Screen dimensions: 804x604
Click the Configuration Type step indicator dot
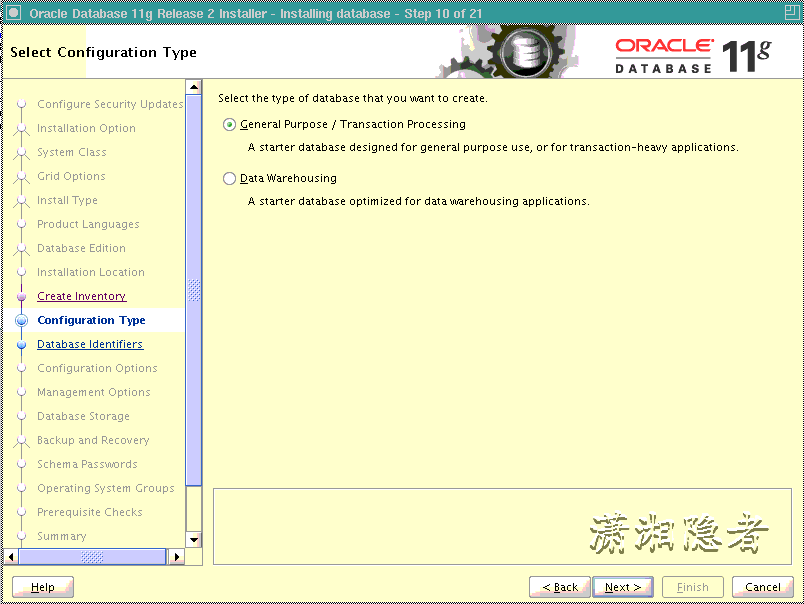tap(22, 320)
